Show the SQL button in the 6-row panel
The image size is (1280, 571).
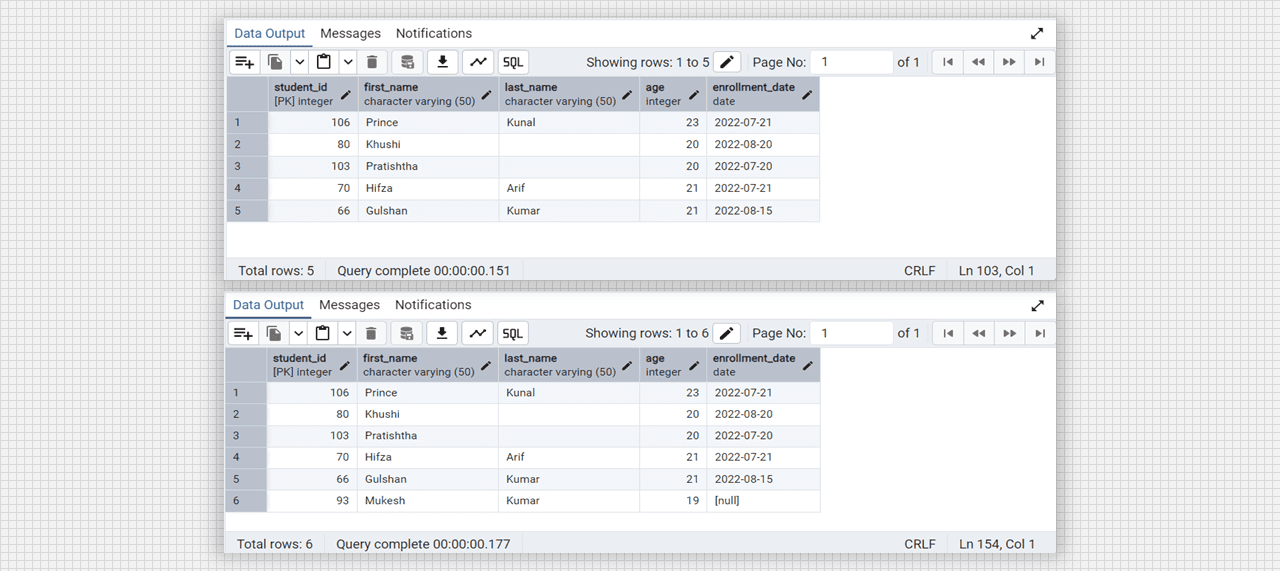pyautogui.click(x=513, y=333)
